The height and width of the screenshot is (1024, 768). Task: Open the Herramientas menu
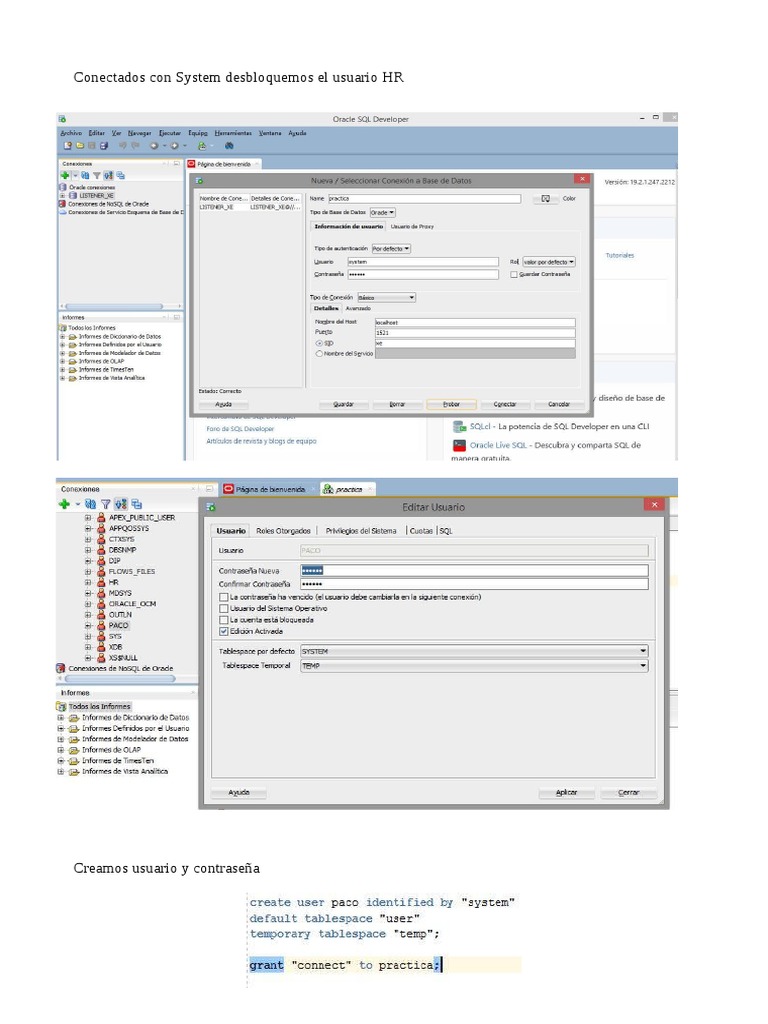[x=232, y=133]
